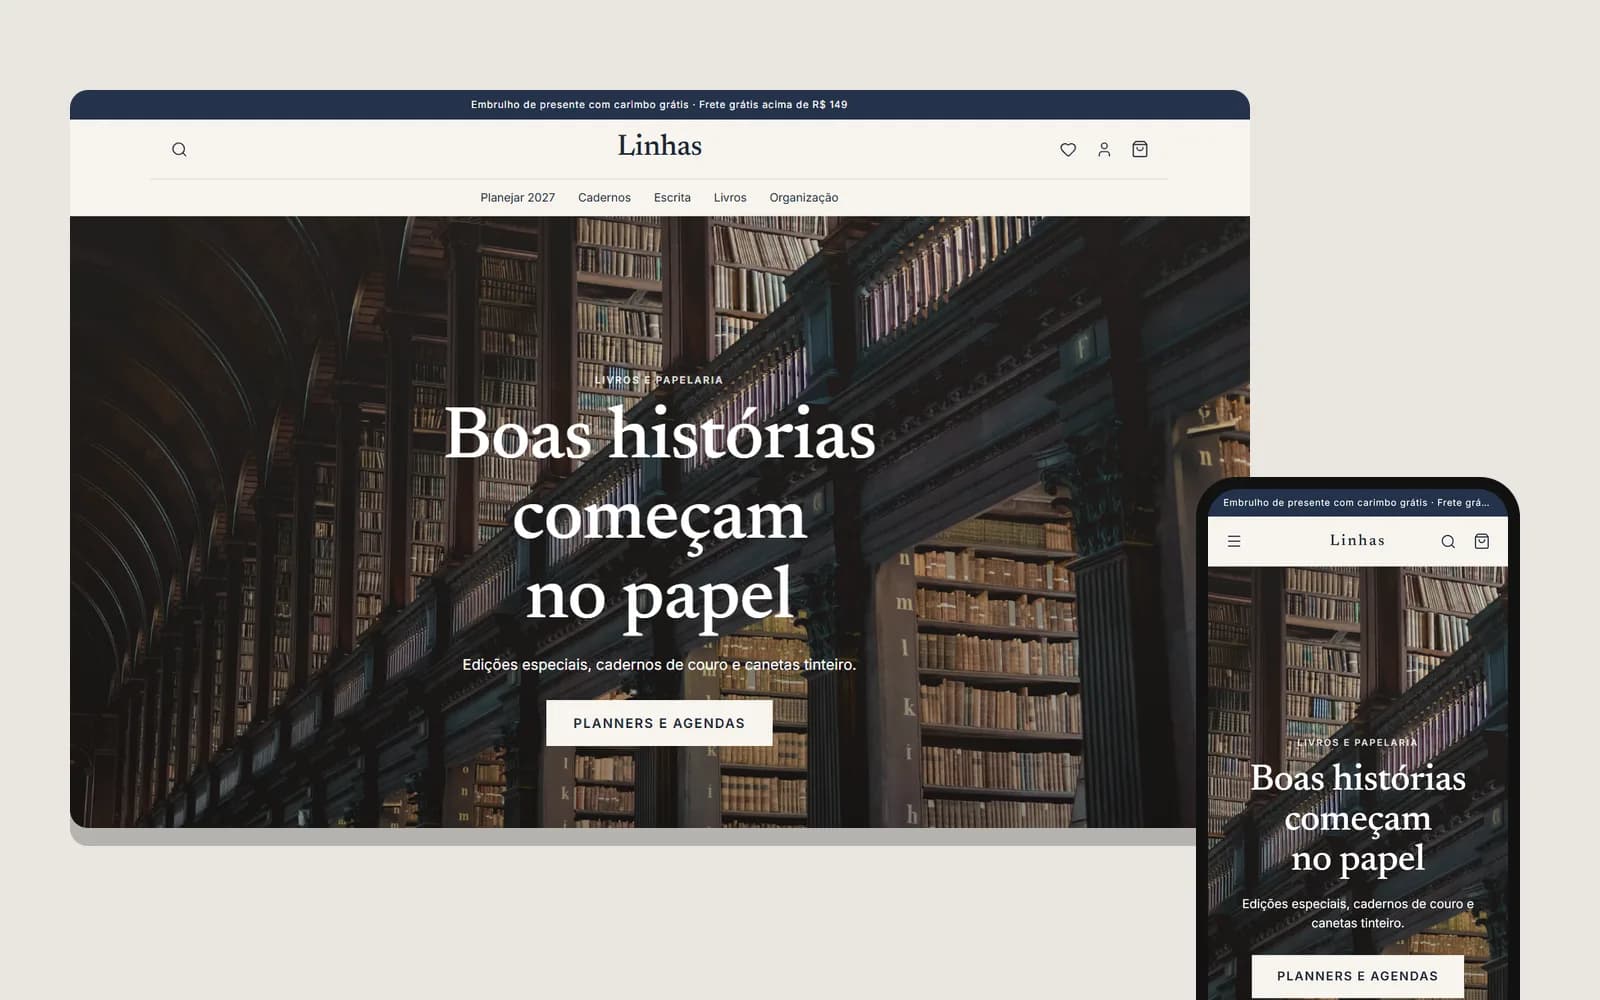Tap the search icon on mobile preview
This screenshot has width=1600, height=1000.
click(1448, 541)
